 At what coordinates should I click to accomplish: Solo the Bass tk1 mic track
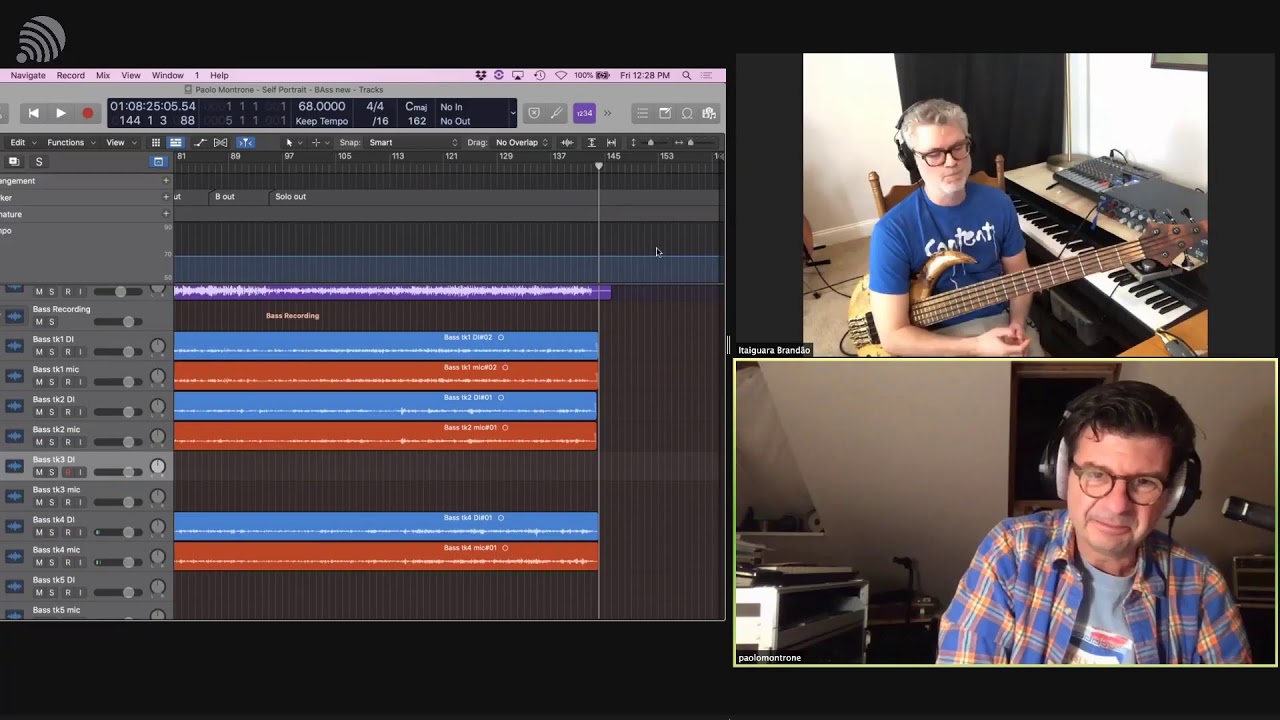coord(52,382)
